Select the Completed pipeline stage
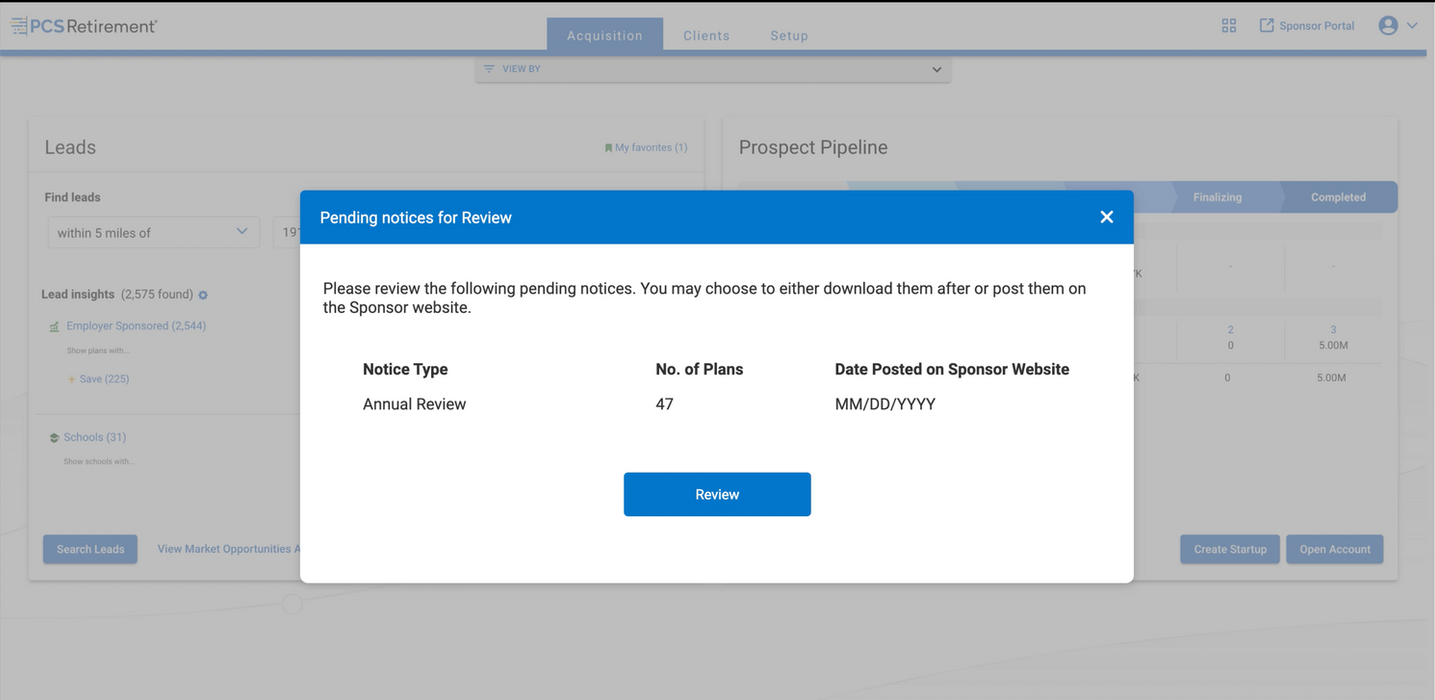The height and width of the screenshot is (700, 1435). (1338, 197)
